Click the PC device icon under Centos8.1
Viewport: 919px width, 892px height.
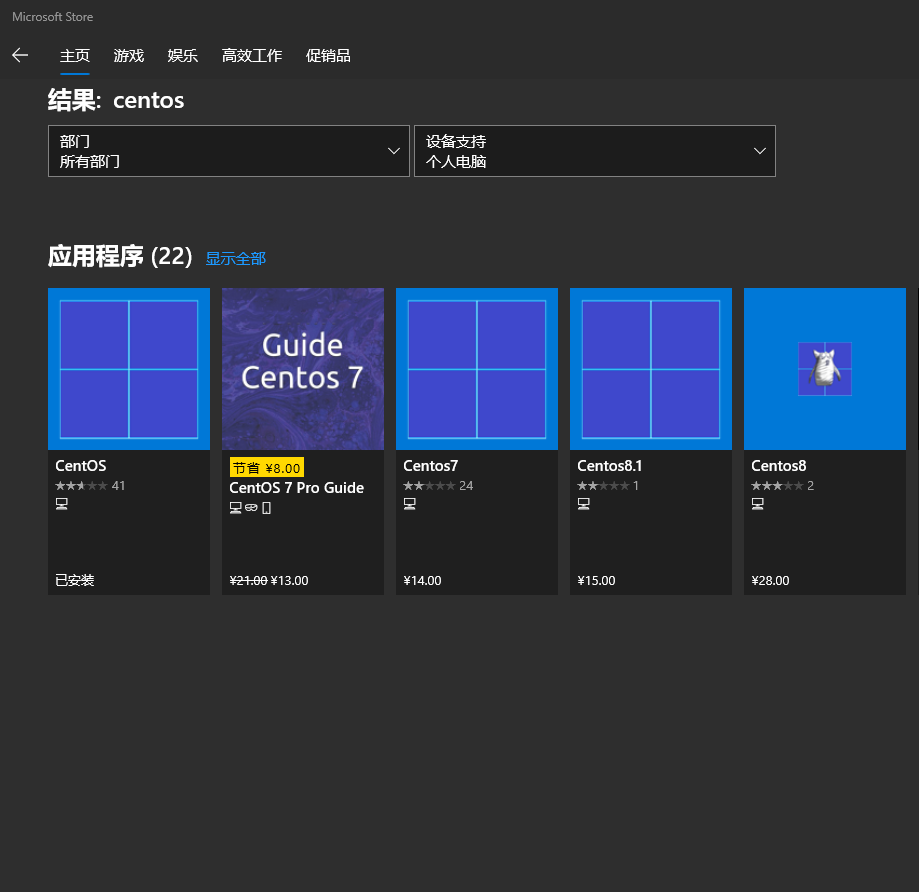pos(584,504)
